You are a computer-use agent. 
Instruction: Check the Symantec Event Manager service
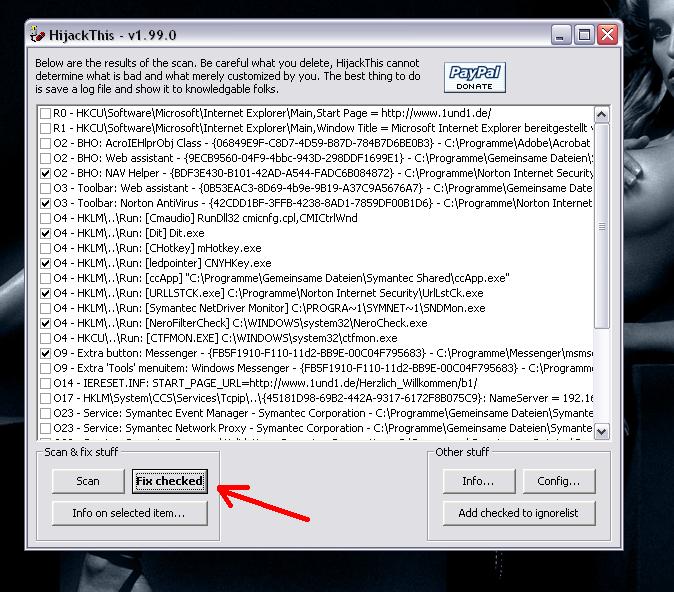[45, 414]
